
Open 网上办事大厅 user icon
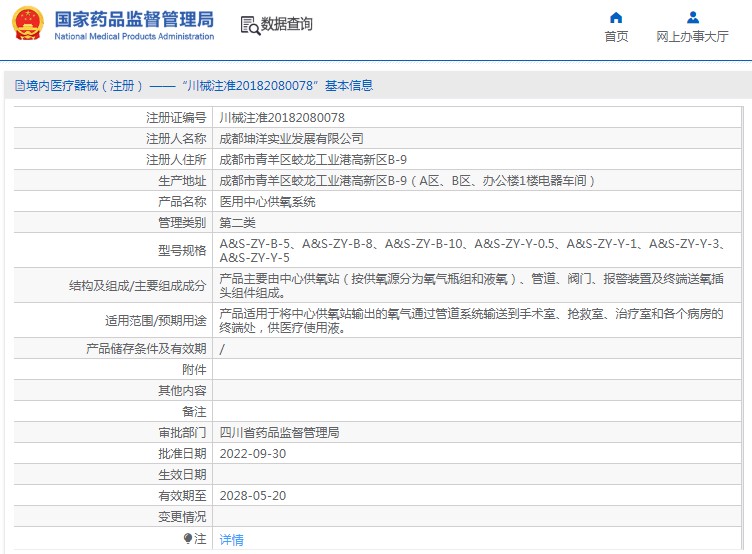point(693,18)
